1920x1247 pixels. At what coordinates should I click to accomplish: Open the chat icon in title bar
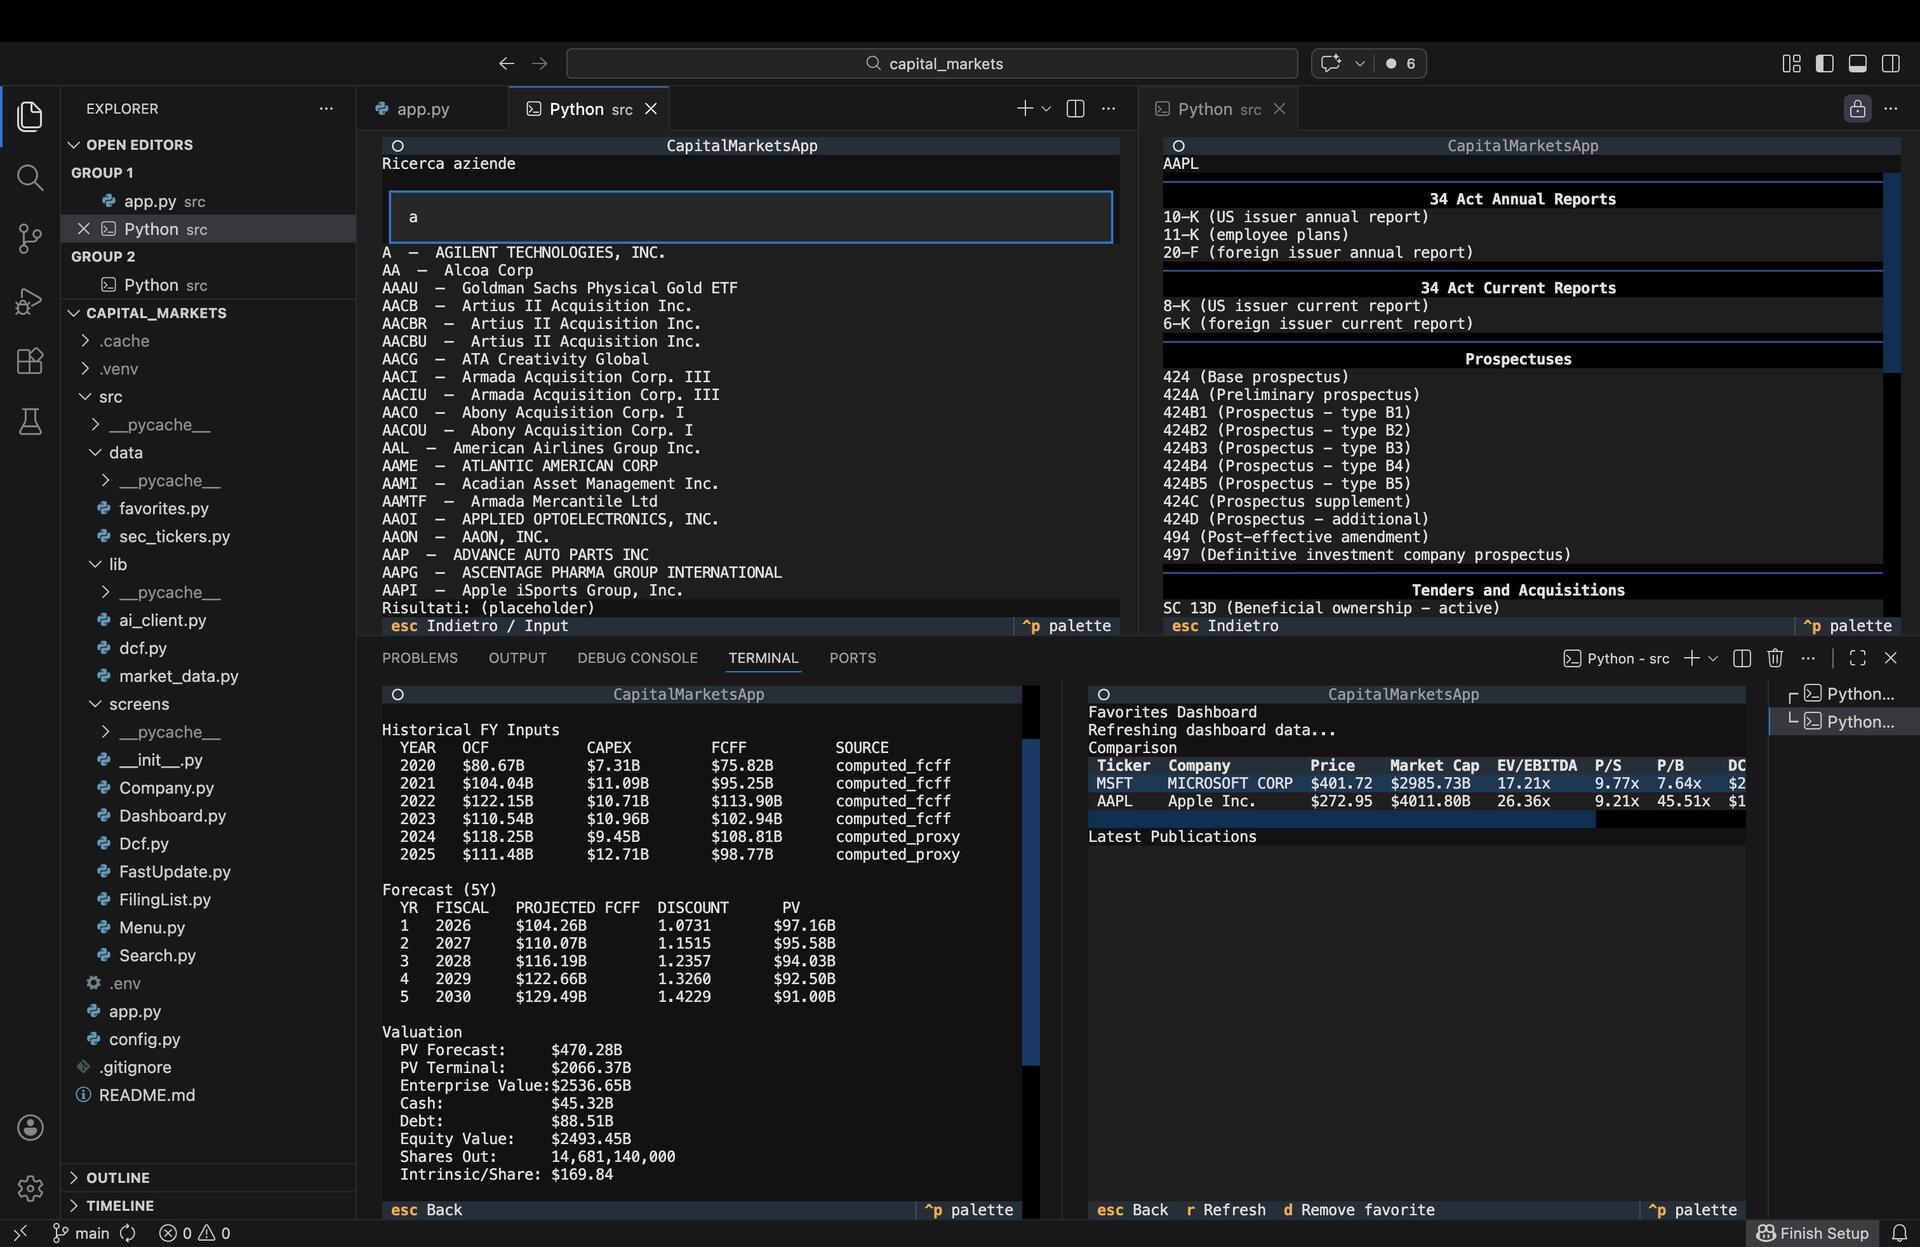[x=1330, y=63]
